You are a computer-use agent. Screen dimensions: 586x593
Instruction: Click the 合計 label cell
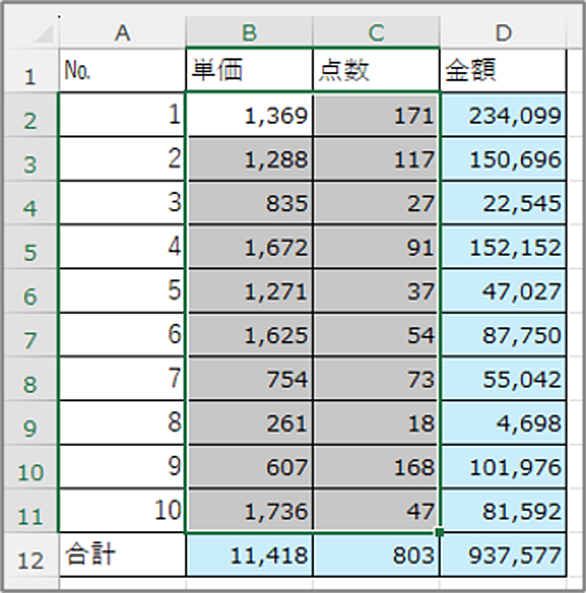coord(123,555)
